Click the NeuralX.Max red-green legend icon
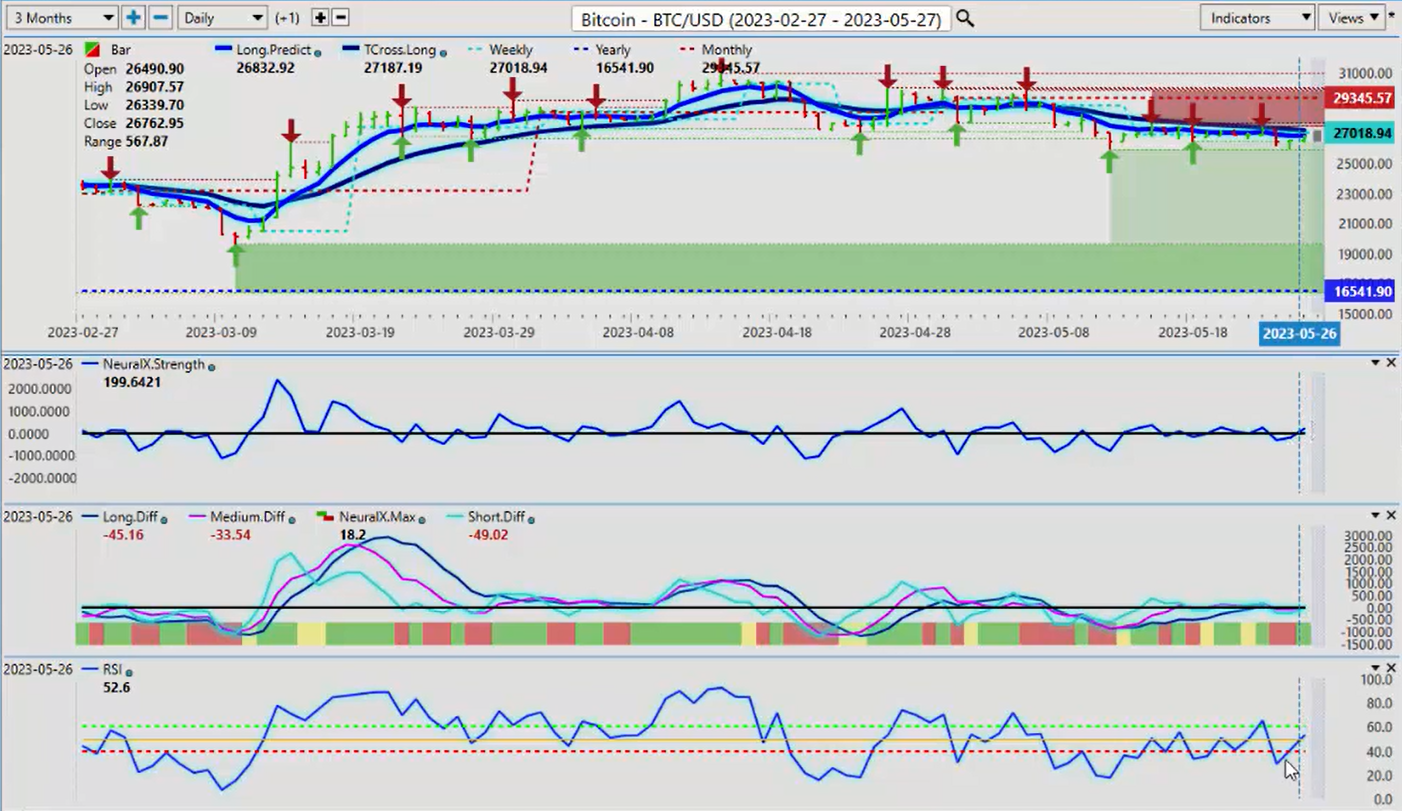1402x811 pixels. (x=324, y=517)
